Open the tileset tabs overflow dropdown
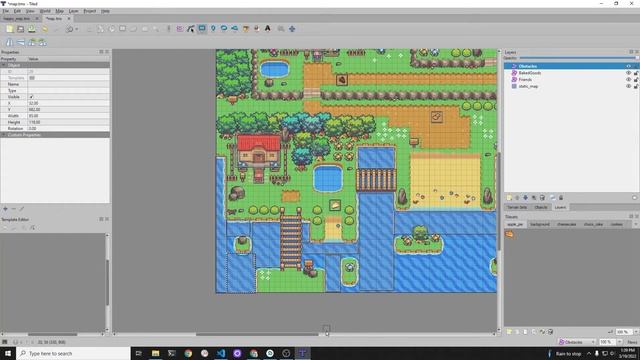Screen dimensions: 640x360 coord(636,224)
